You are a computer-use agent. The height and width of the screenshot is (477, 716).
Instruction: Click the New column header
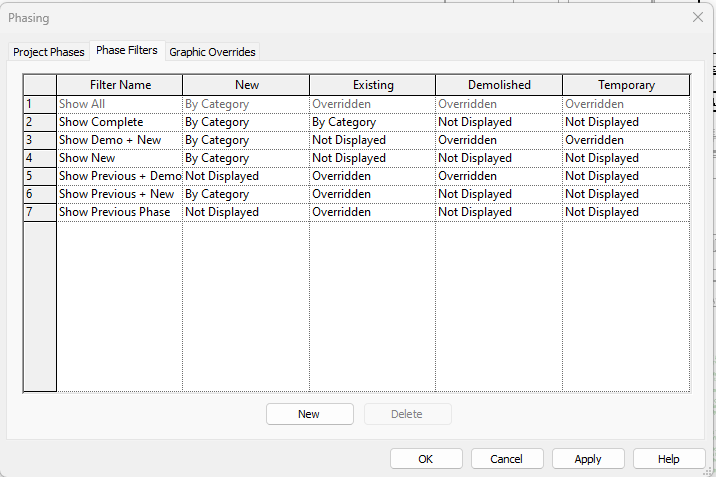click(x=246, y=85)
